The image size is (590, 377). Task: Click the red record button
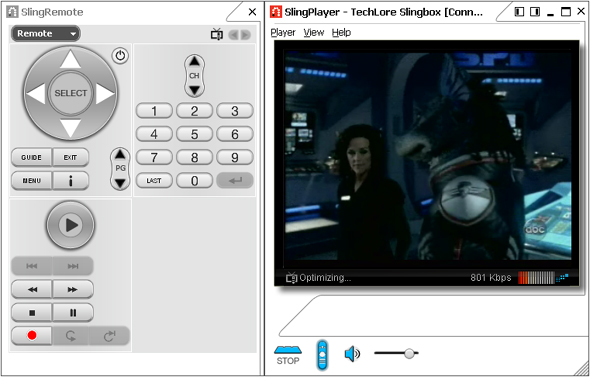[32, 335]
